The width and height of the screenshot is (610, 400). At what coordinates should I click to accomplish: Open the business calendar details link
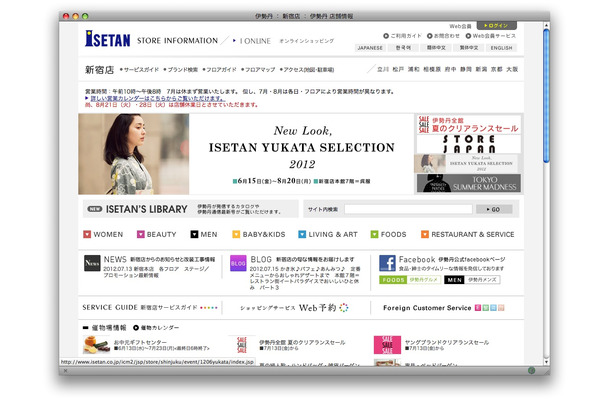pos(157,98)
